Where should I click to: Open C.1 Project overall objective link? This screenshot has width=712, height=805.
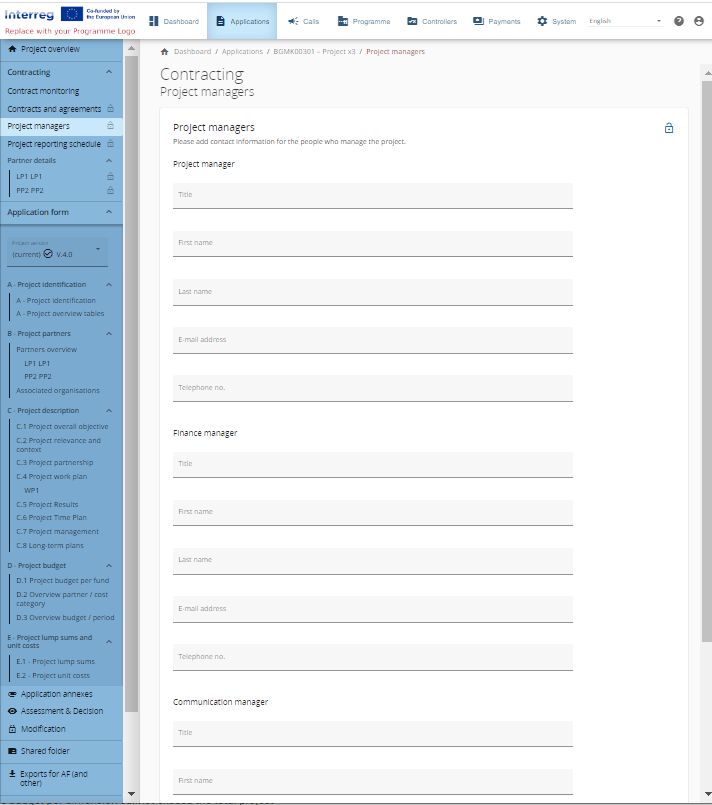tap(62, 427)
